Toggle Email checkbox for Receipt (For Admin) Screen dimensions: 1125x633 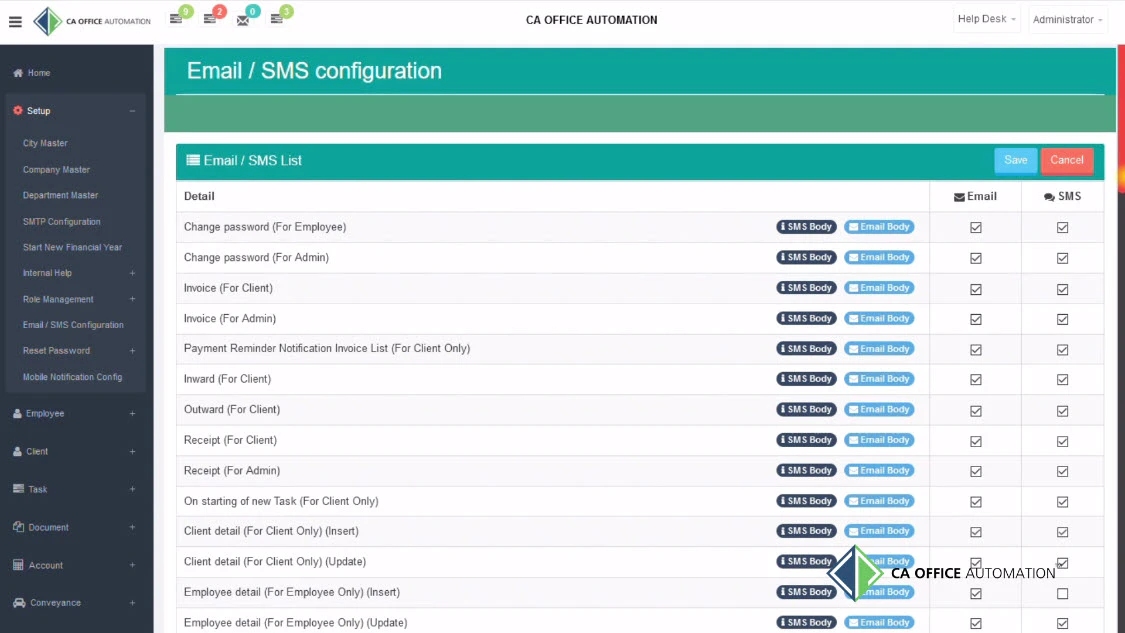click(x=975, y=471)
